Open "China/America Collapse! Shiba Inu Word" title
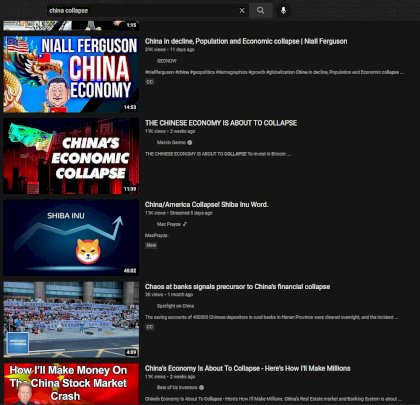The height and width of the screenshot is (405, 420). [207, 205]
